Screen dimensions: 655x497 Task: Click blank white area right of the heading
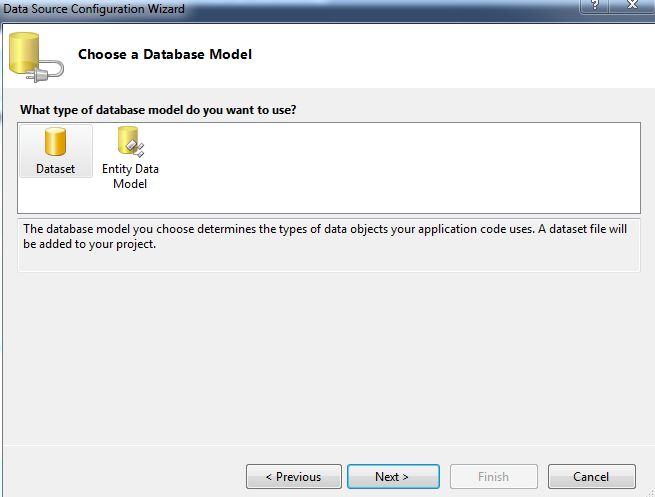pos(450,55)
